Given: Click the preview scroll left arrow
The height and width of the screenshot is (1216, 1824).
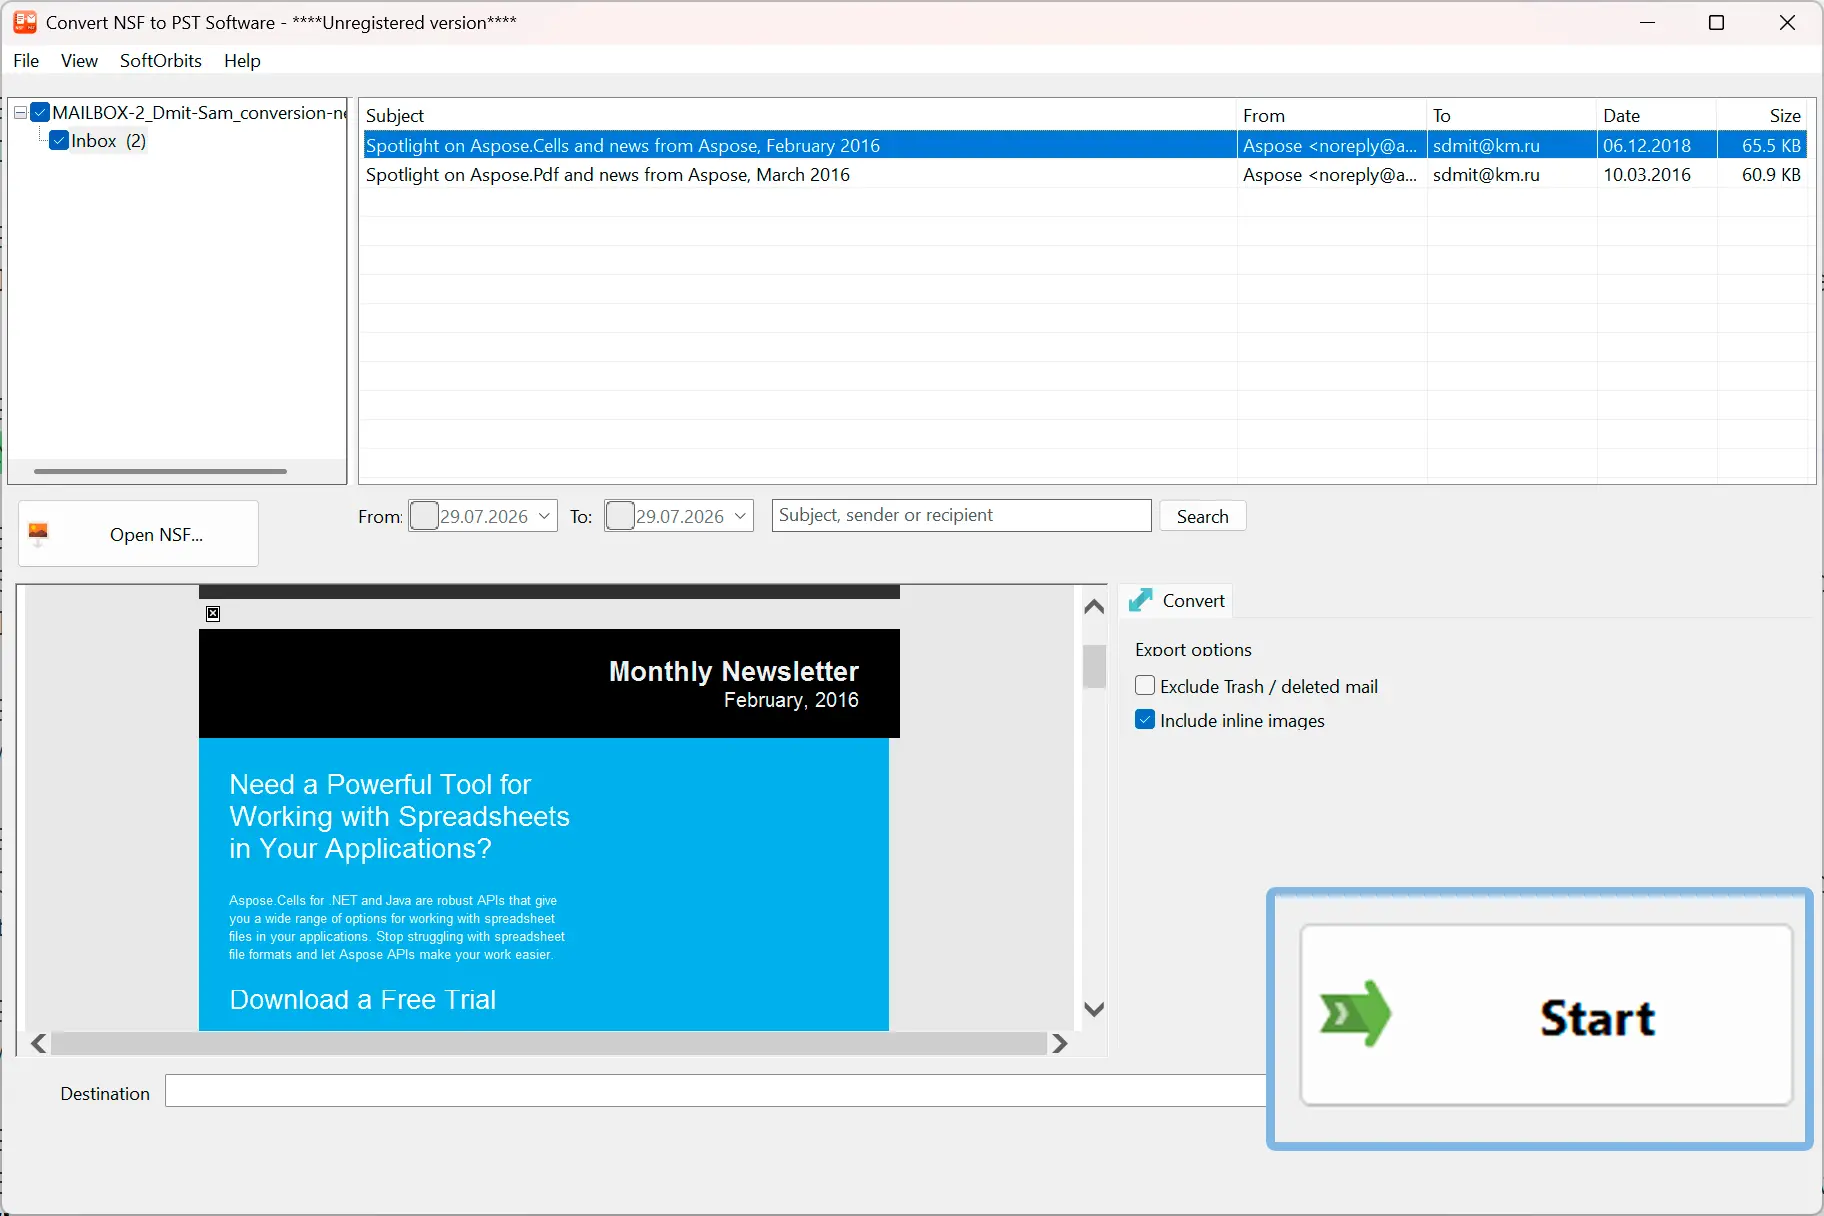Looking at the screenshot, I should pyautogui.click(x=38, y=1044).
